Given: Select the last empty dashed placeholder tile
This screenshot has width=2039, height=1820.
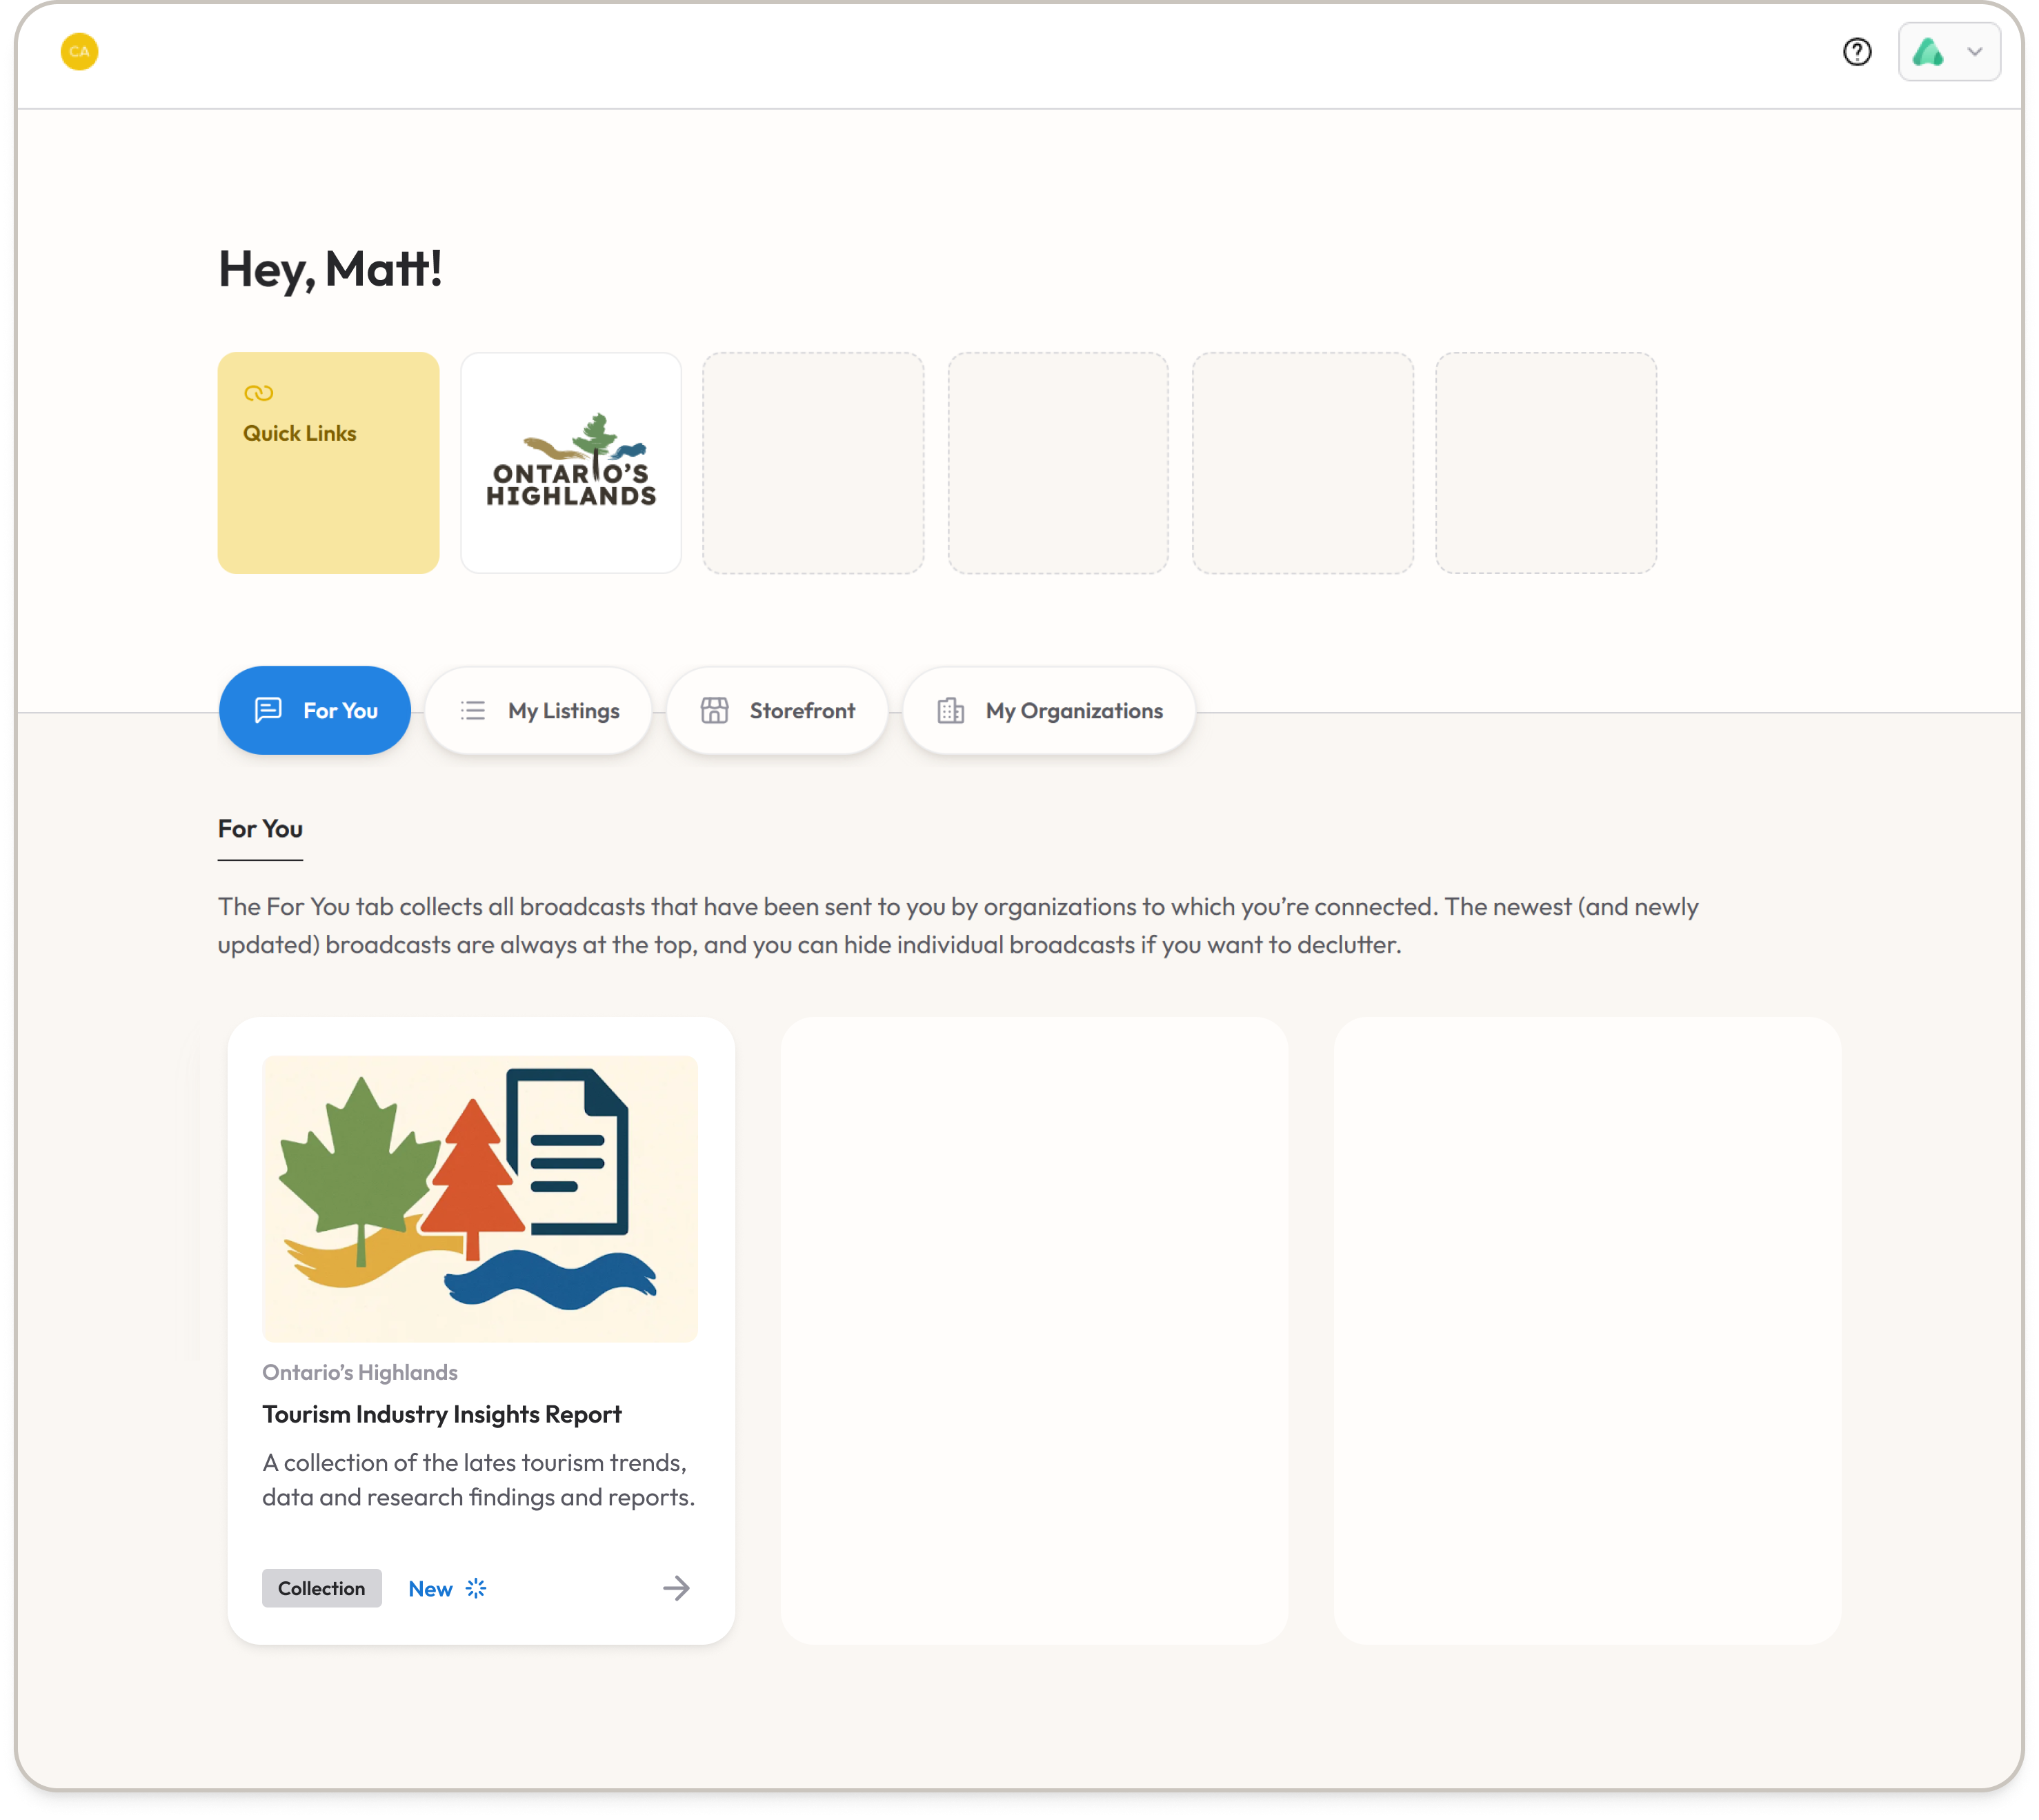Looking at the screenshot, I should pyautogui.click(x=1545, y=462).
